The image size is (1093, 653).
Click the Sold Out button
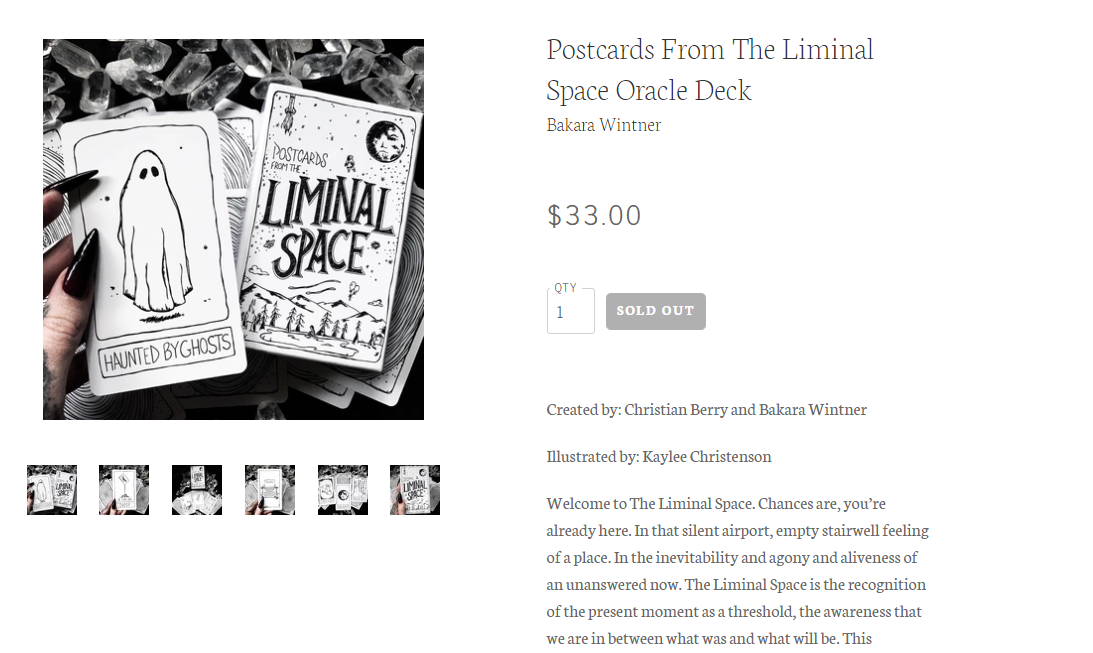click(656, 311)
